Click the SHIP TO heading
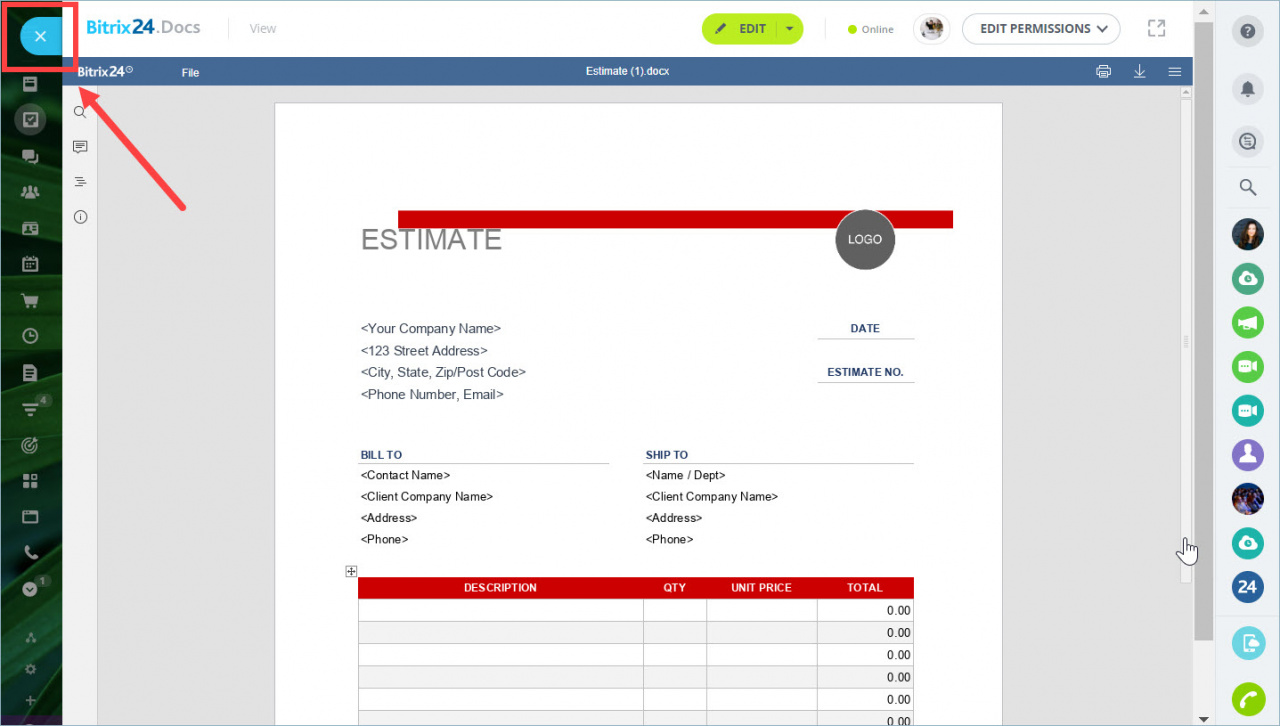This screenshot has height=726, width=1280. 667,455
